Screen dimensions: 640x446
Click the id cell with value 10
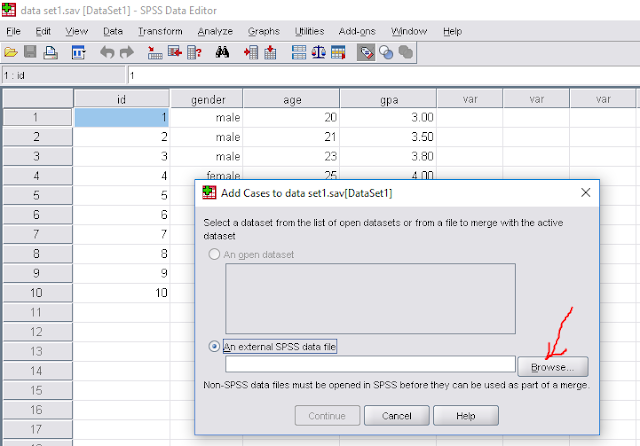[x=122, y=293]
